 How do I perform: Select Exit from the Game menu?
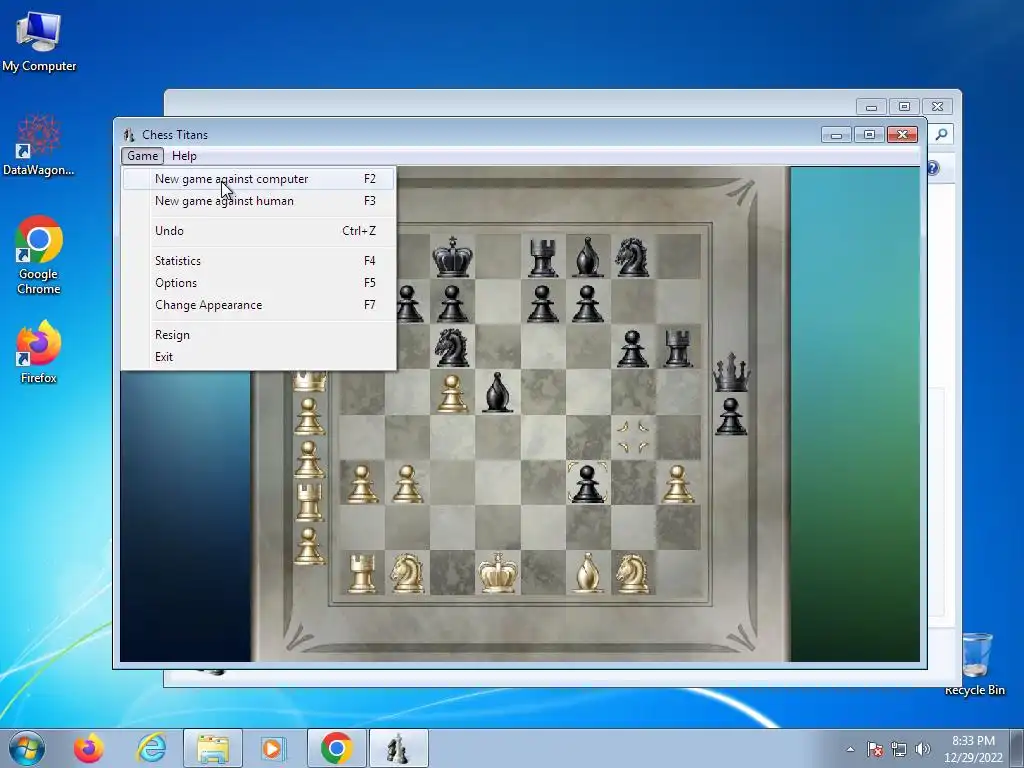pyautogui.click(x=259, y=357)
